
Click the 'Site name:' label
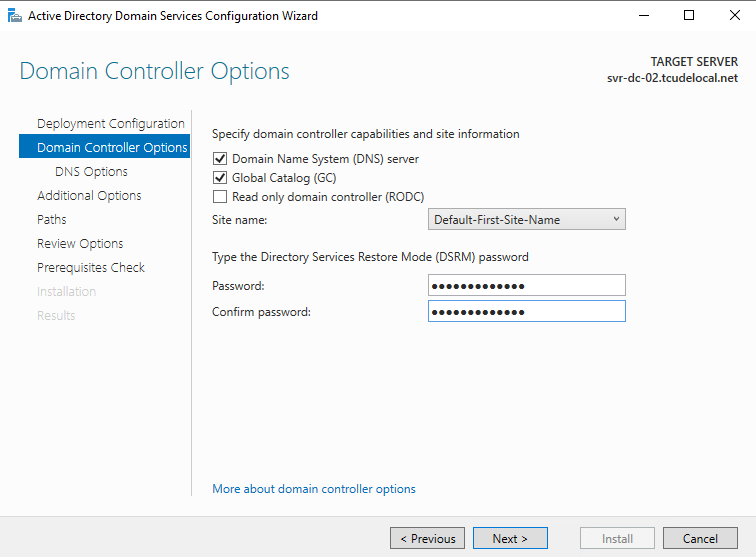240,220
